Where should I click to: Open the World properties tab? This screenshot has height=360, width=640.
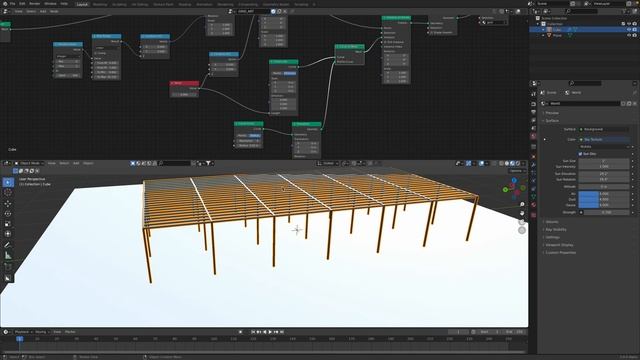coord(533,136)
